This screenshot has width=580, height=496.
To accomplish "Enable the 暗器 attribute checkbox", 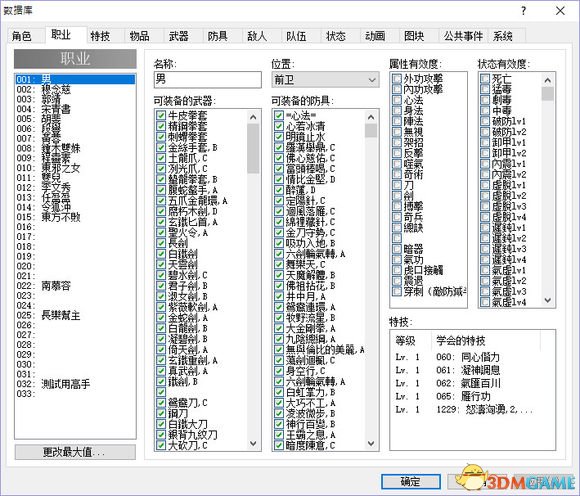I will (397, 249).
